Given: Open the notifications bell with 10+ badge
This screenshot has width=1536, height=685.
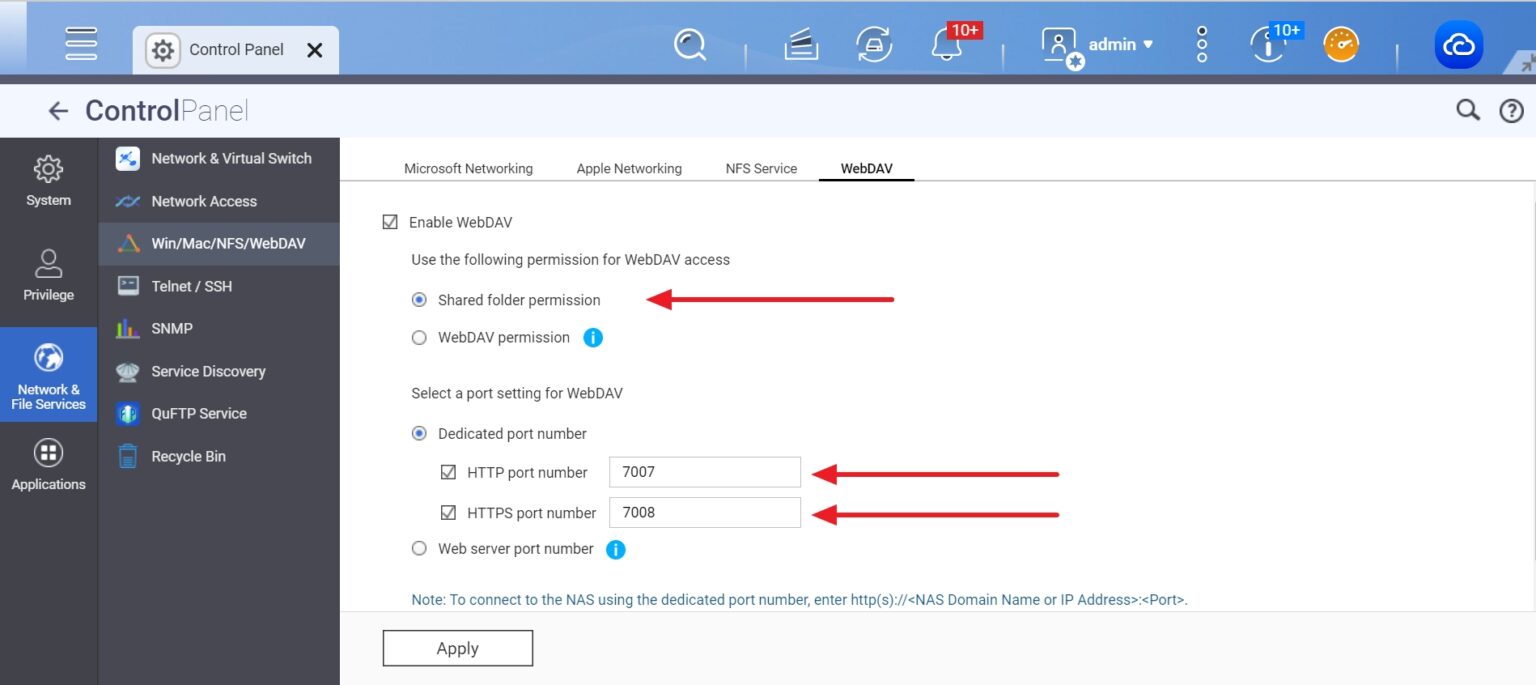Looking at the screenshot, I should 945,45.
